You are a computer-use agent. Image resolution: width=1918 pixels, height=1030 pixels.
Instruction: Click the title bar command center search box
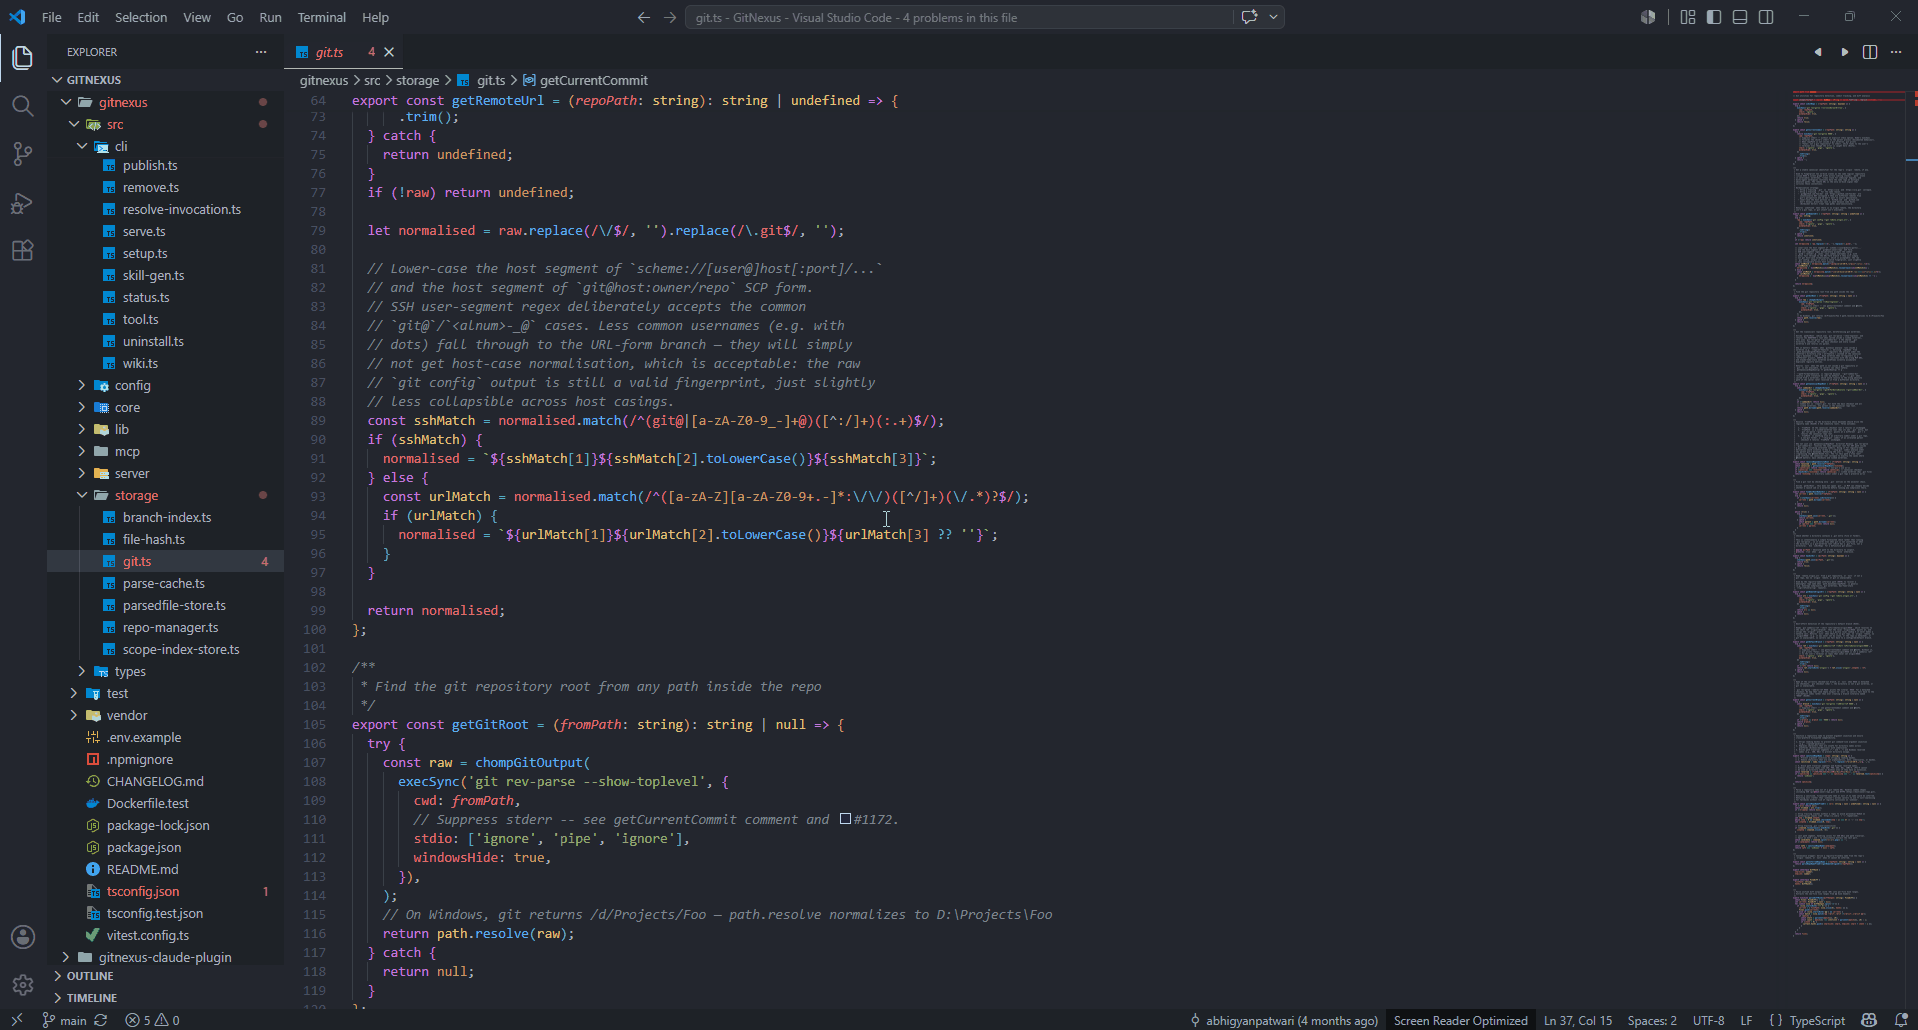click(x=960, y=17)
